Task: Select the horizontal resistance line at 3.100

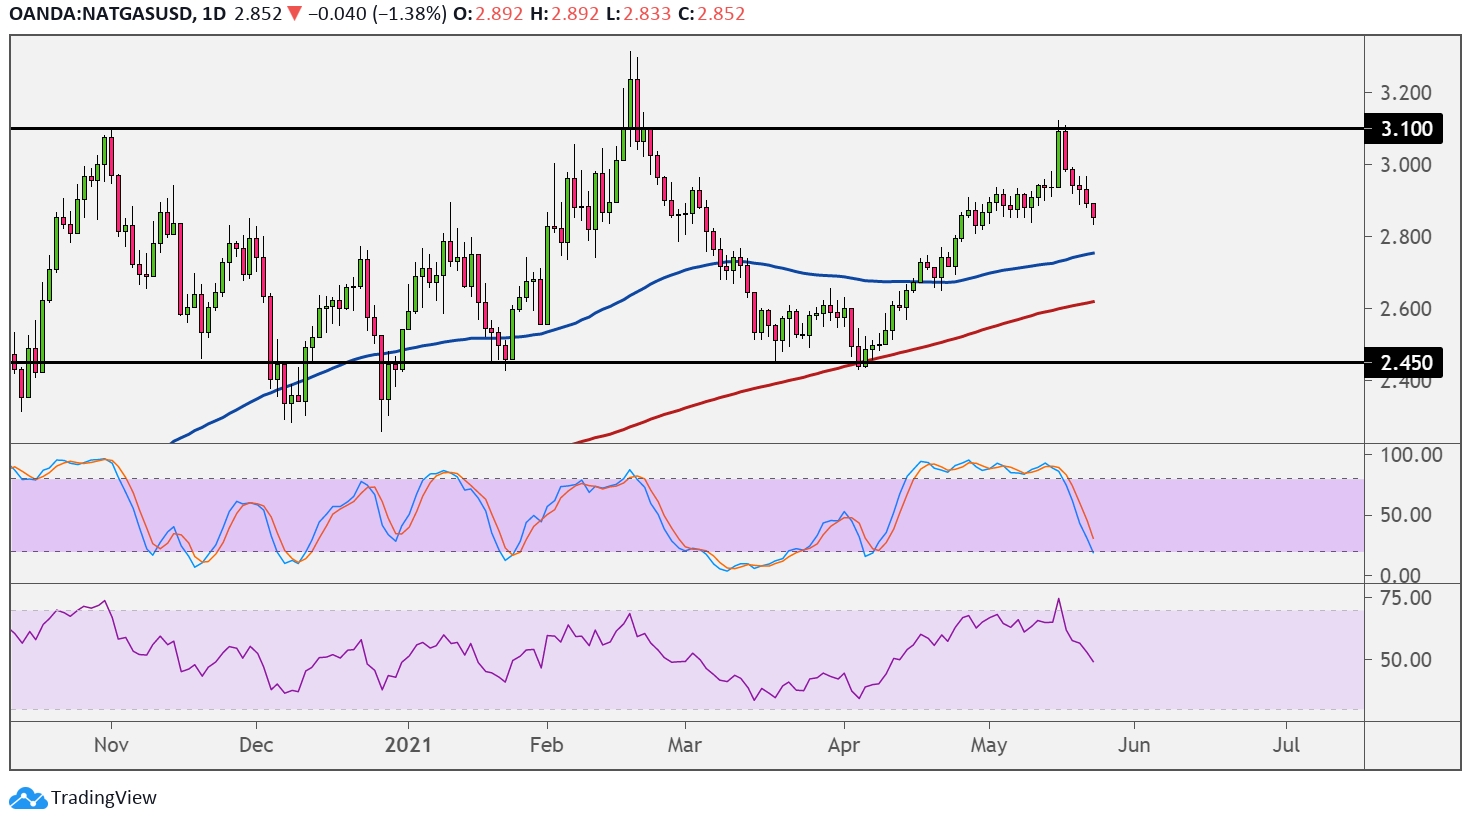Action: (x=687, y=129)
